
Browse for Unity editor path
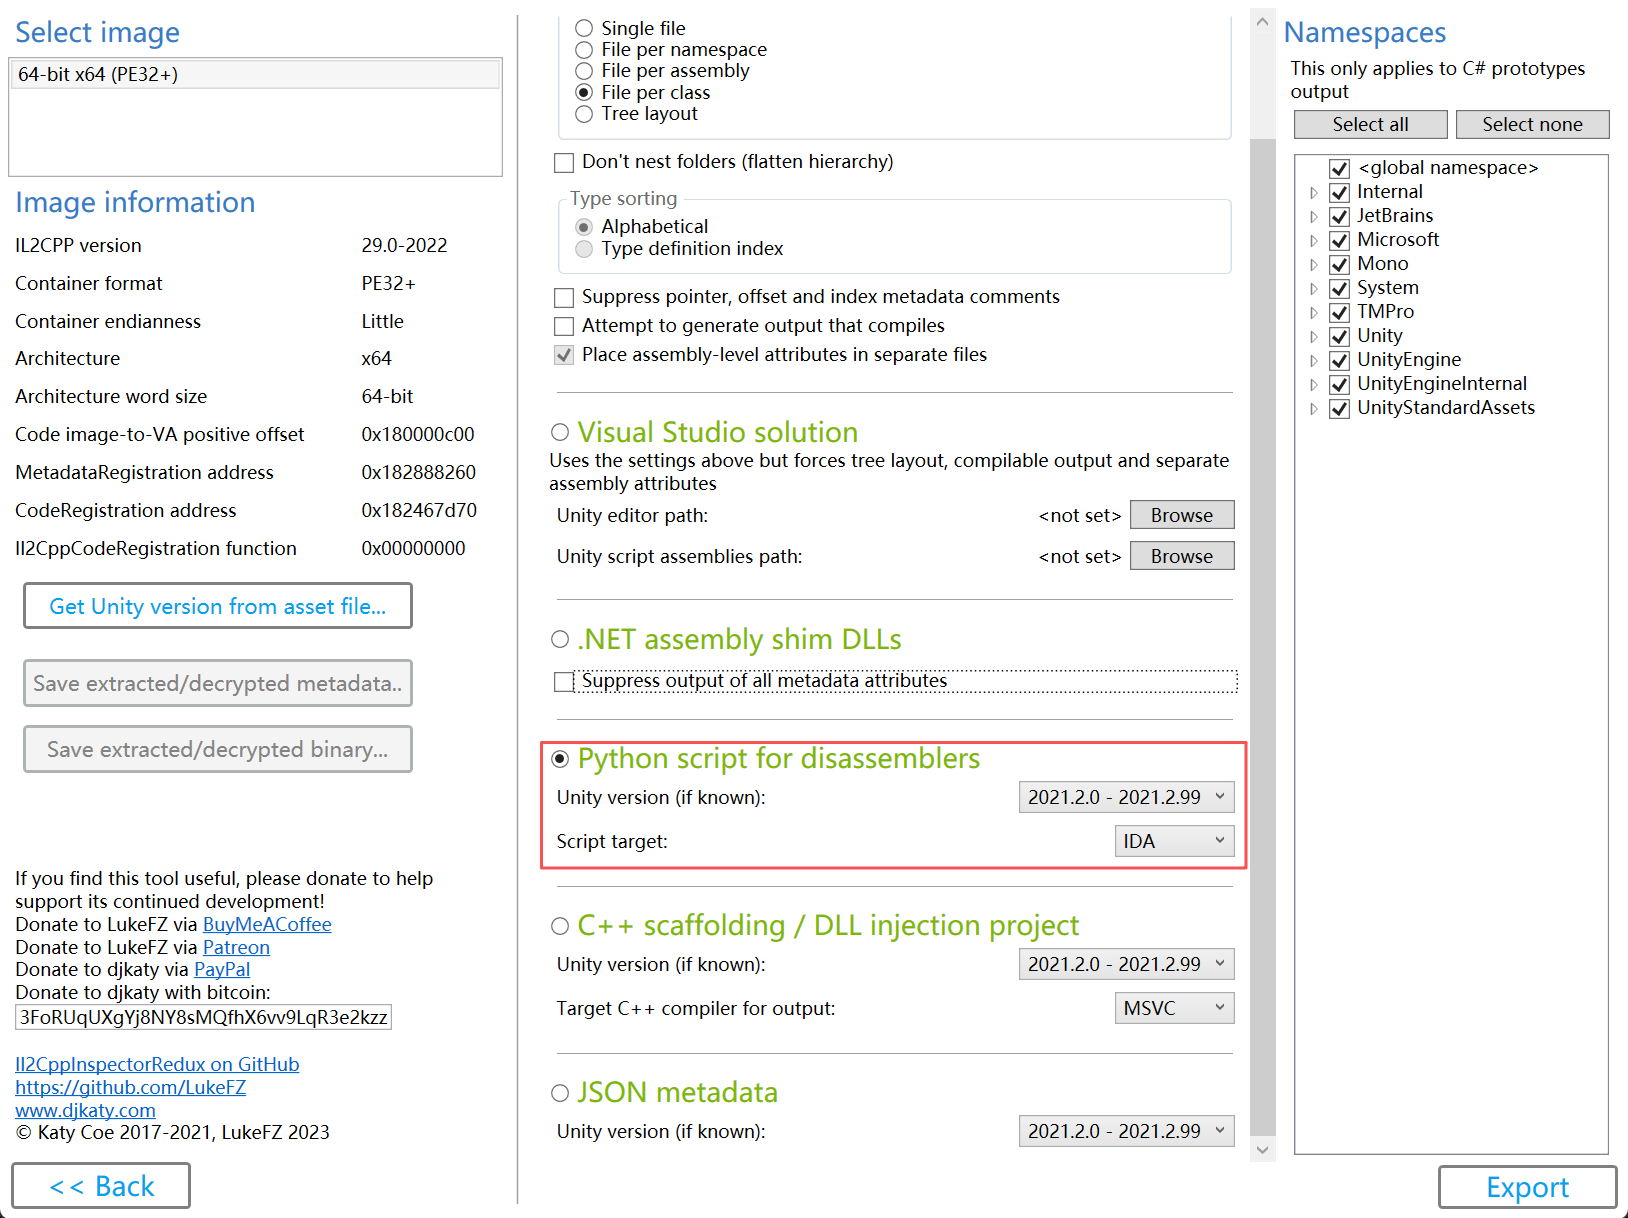[x=1181, y=515]
